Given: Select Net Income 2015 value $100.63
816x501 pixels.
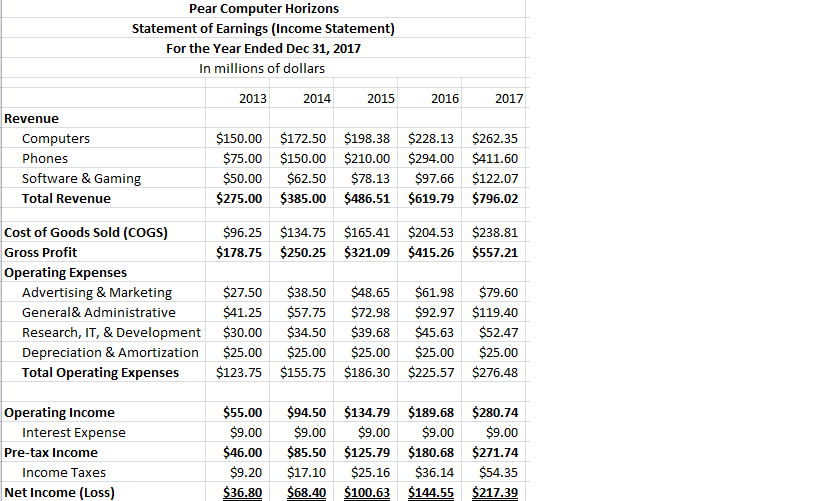Looking at the screenshot, I should [x=367, y=493].
